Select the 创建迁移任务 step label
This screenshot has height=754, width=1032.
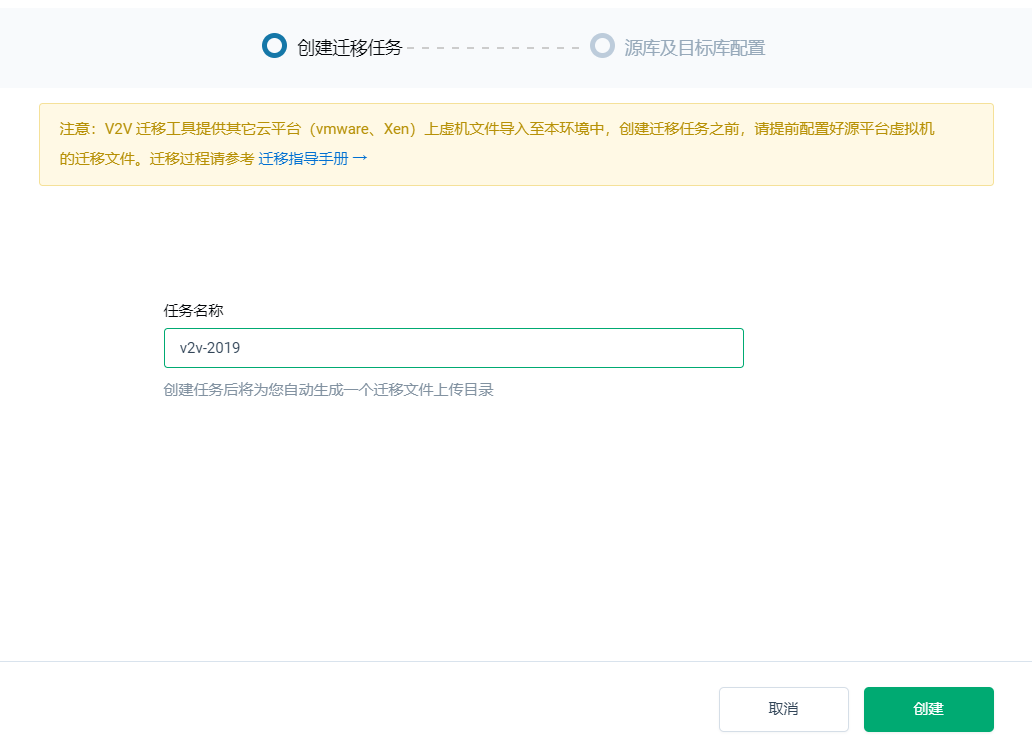tap(349, 47)
